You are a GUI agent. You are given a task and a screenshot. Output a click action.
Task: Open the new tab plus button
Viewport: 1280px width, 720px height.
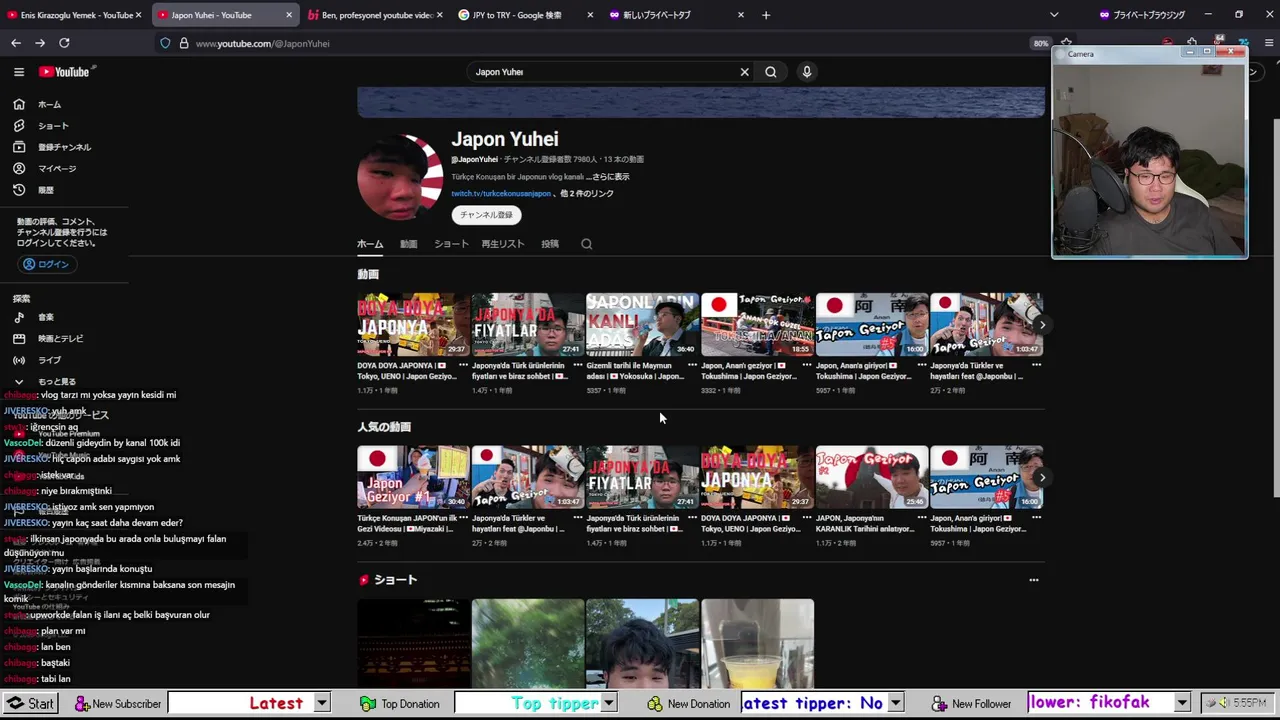pyautogui.click(x=766, y=15)
